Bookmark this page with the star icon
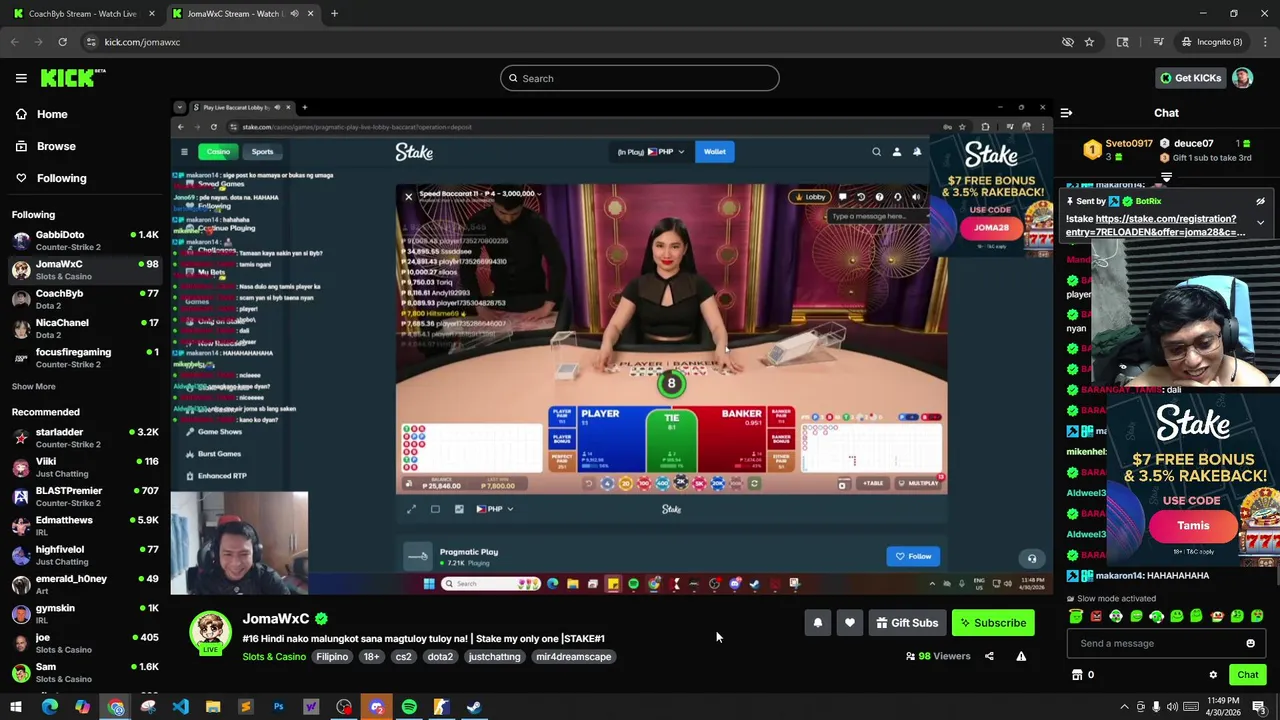Viewport: 1280px width, 720px height. point(1089,42)
